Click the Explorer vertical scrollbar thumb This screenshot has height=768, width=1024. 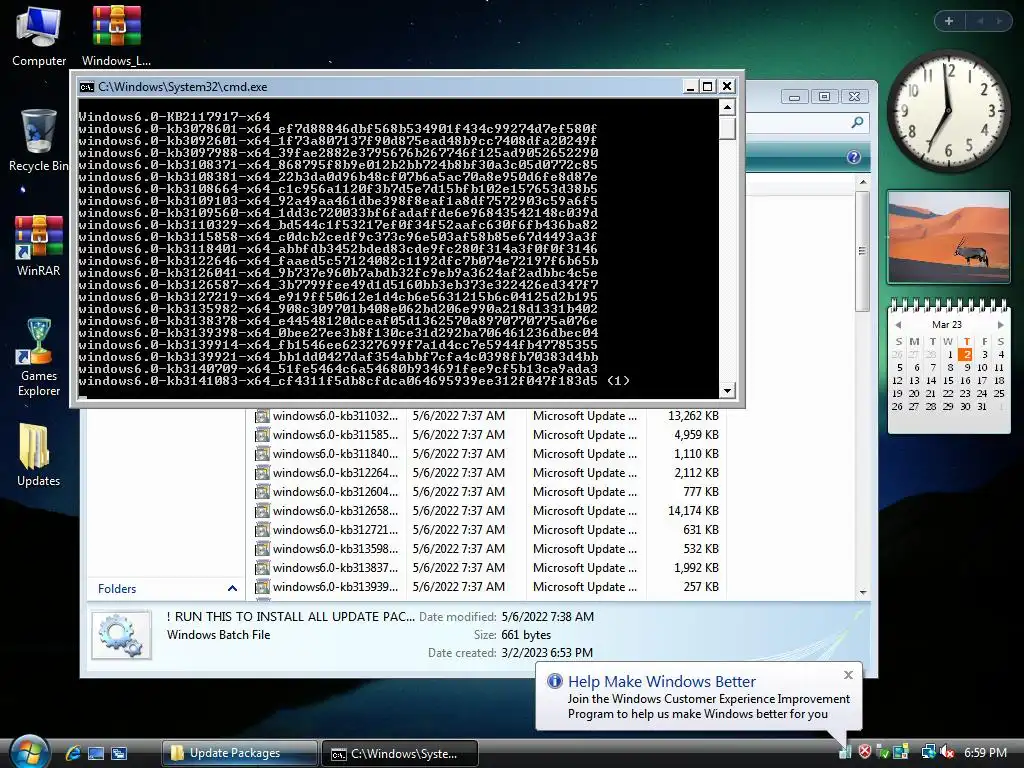pyautogui.click(x=863, y=251)
